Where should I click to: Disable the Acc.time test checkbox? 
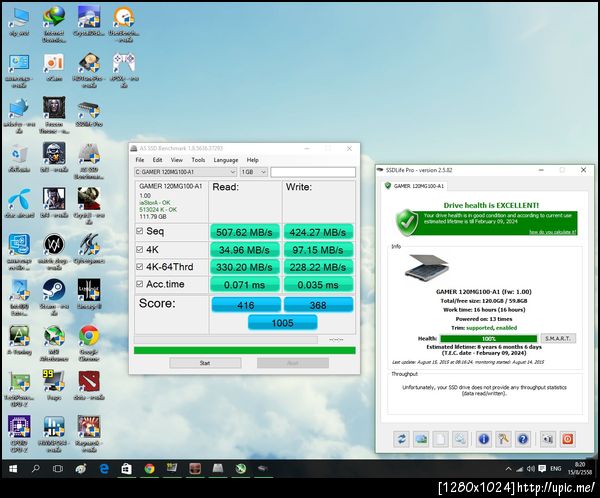[x=138, y=285]
